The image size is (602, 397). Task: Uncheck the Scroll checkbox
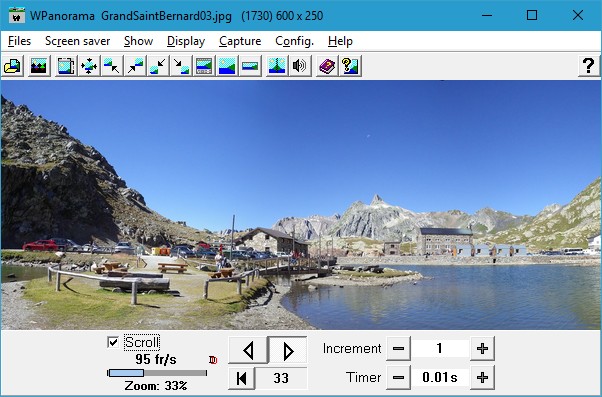click(113, 342)
